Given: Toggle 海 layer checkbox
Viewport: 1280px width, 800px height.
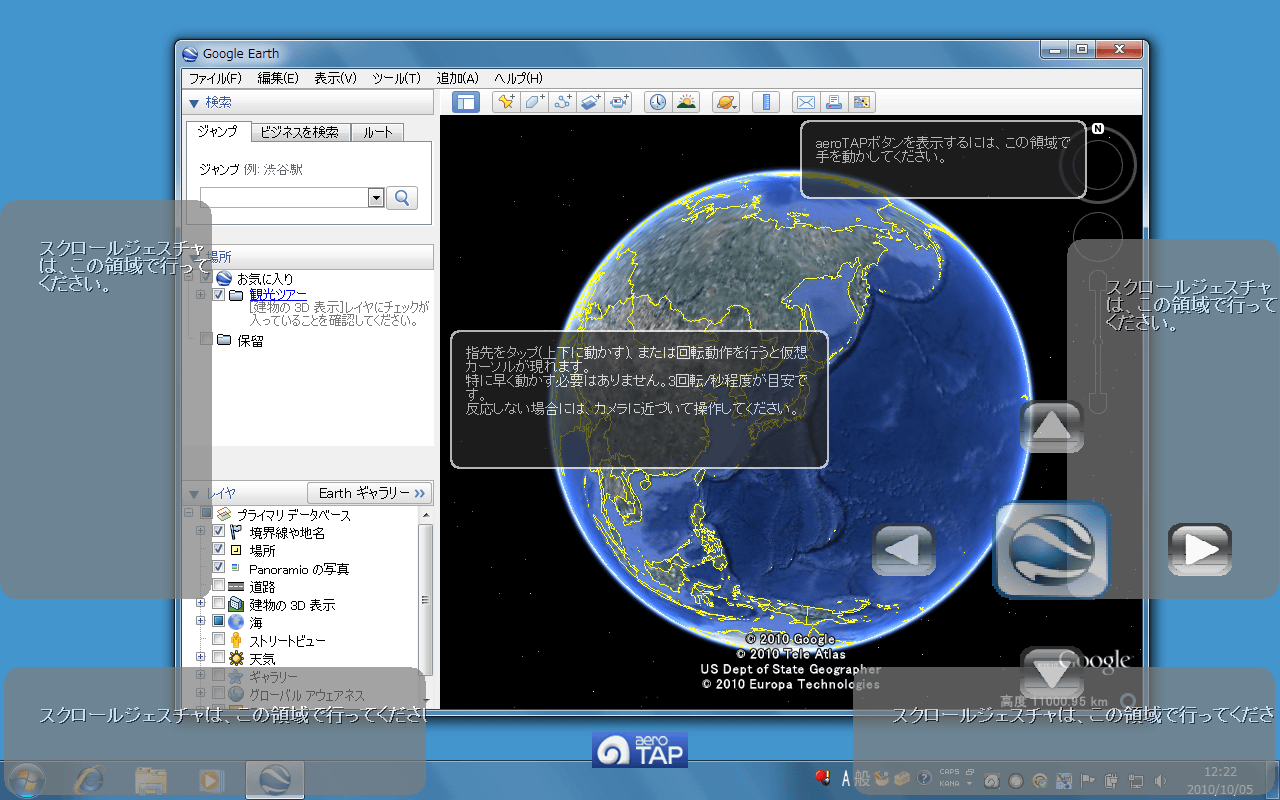Looking at the screenshot, I should pyautogui.click(x=219, y=622).
